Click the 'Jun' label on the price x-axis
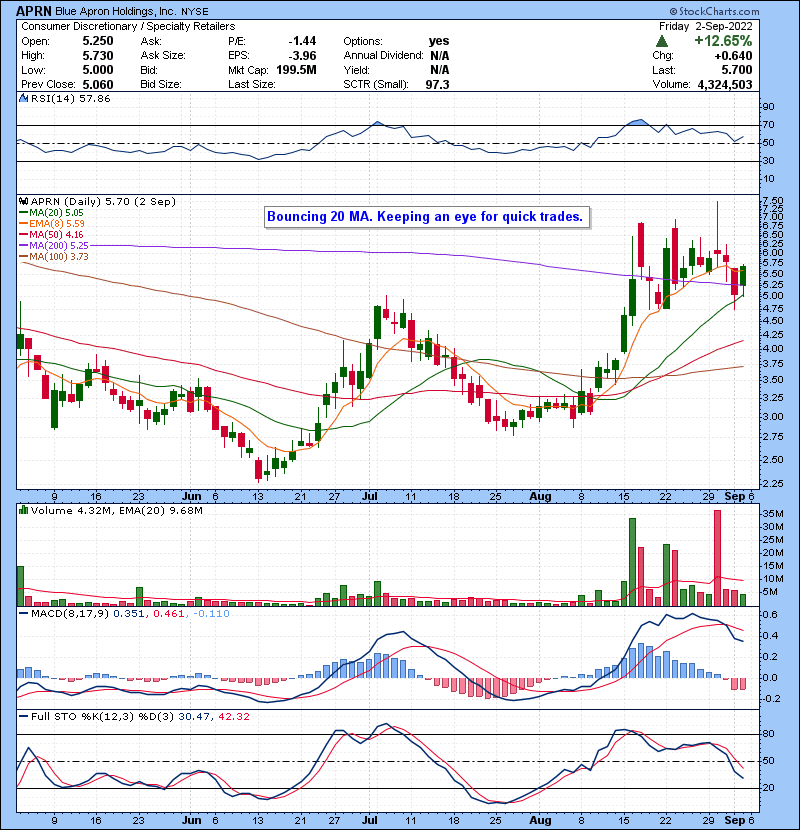The width and height of the screenshot is (800, 830). (191, 497)
